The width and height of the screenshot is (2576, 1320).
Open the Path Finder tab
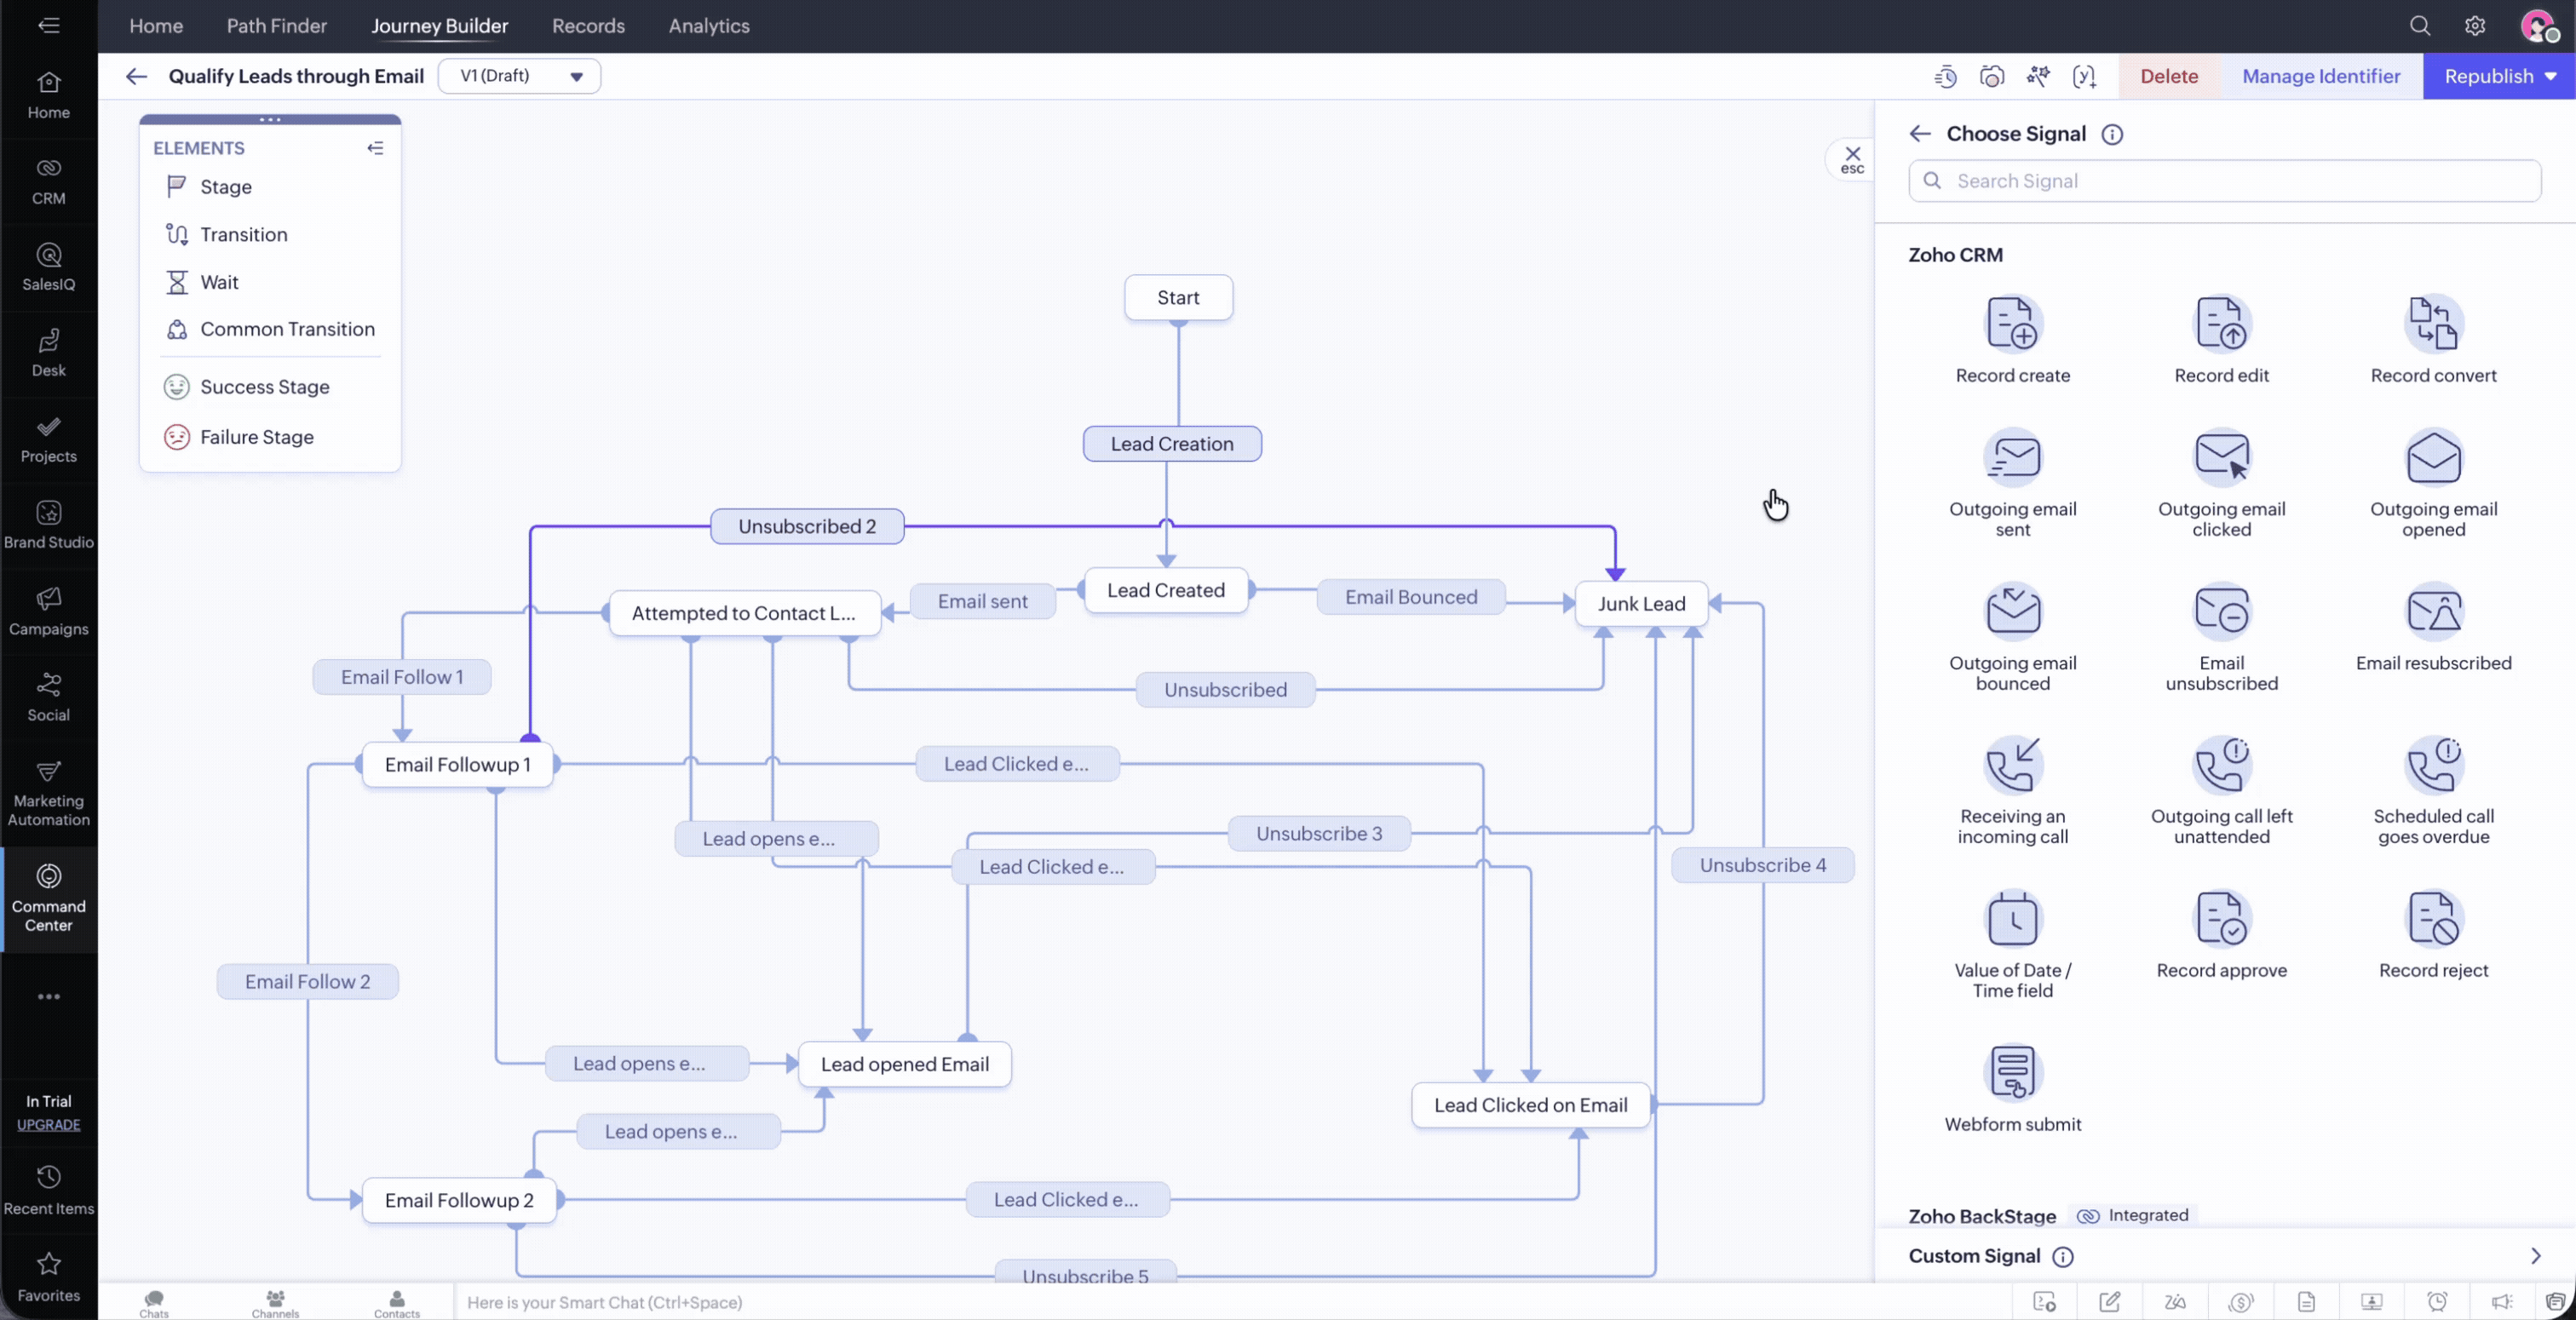click(x=276, y=26)
